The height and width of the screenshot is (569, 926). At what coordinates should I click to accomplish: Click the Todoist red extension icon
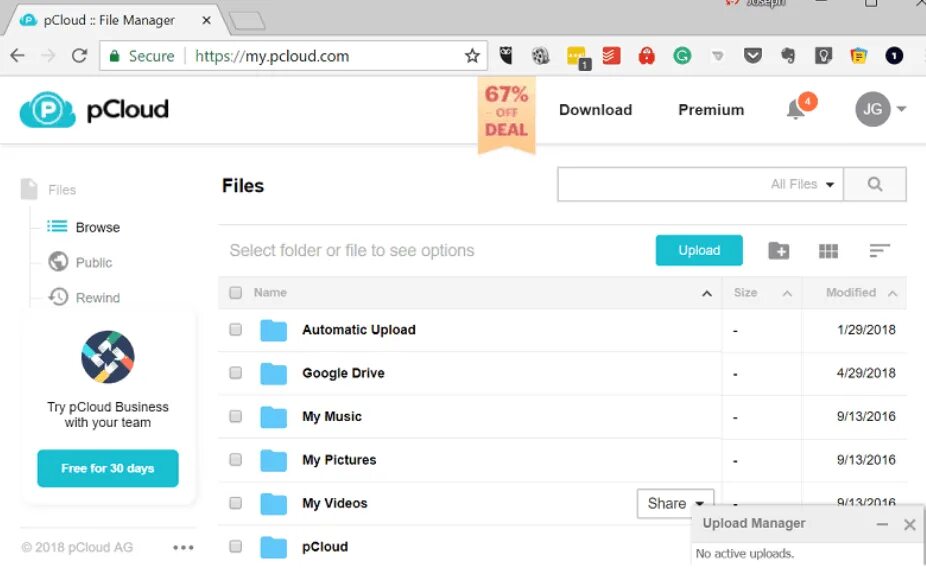coord(611,56)
